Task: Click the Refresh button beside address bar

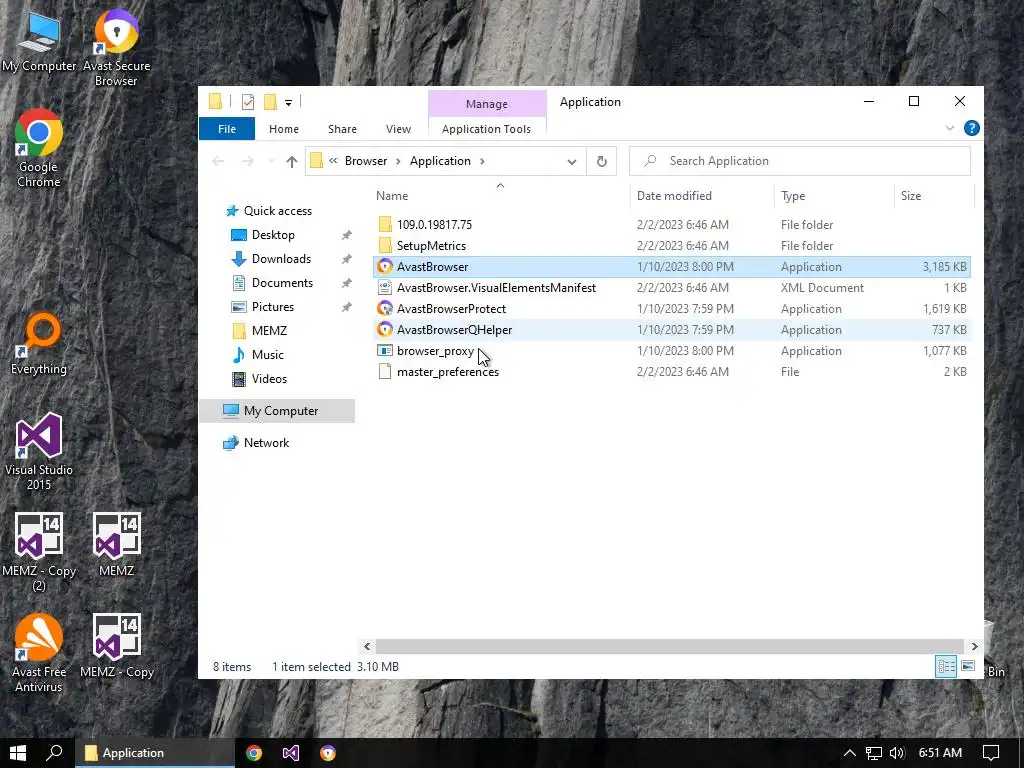Action: tap(601, 161)
